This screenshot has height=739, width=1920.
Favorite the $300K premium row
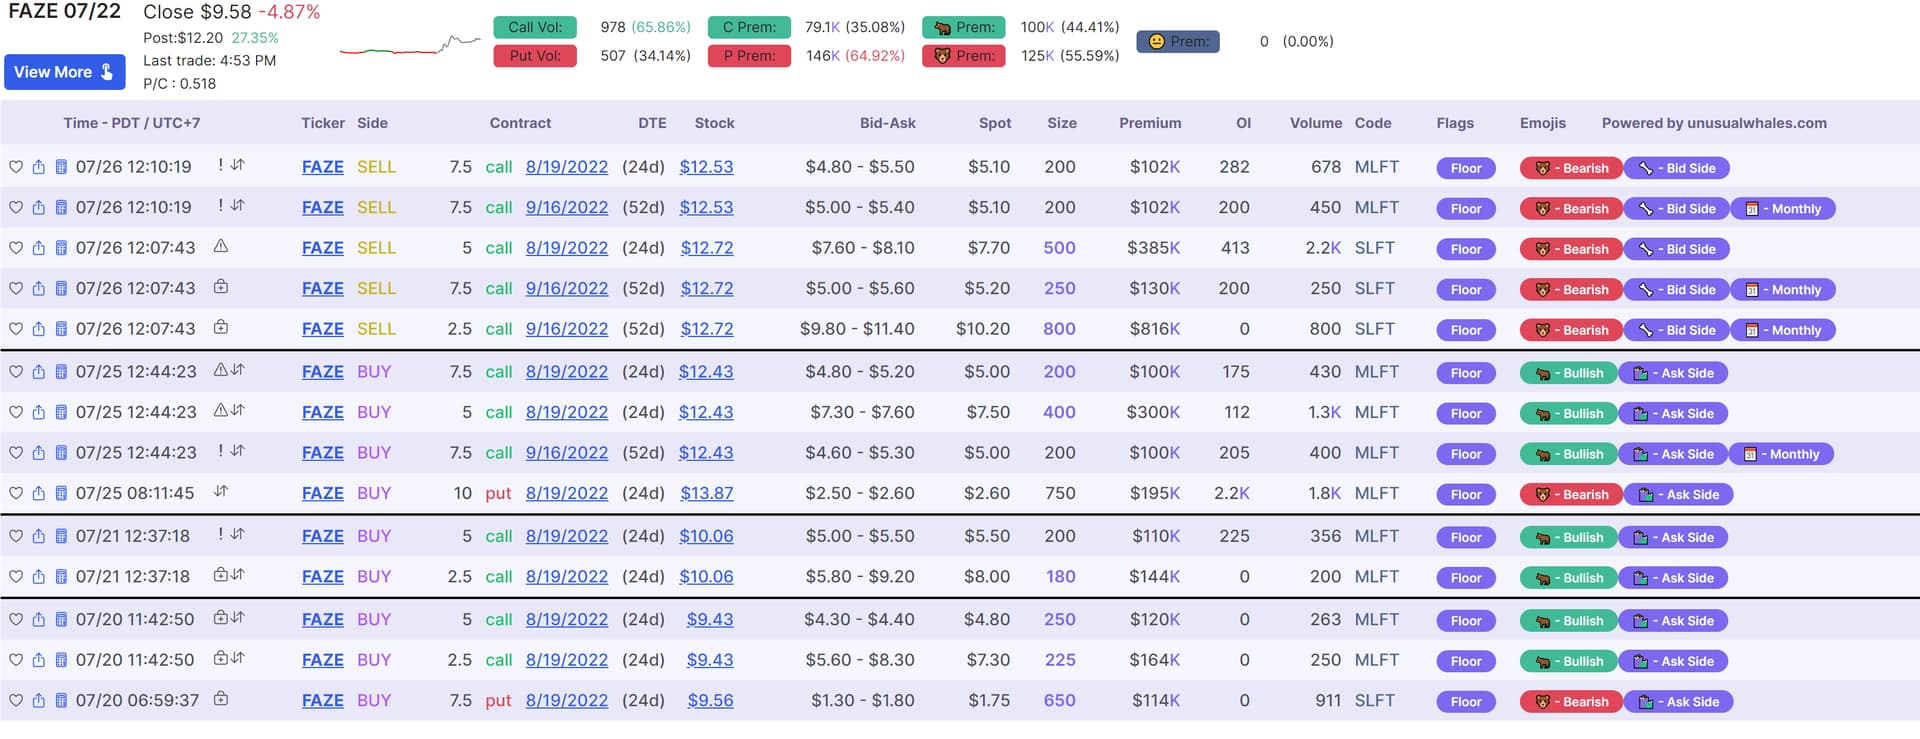coord(16,413)
